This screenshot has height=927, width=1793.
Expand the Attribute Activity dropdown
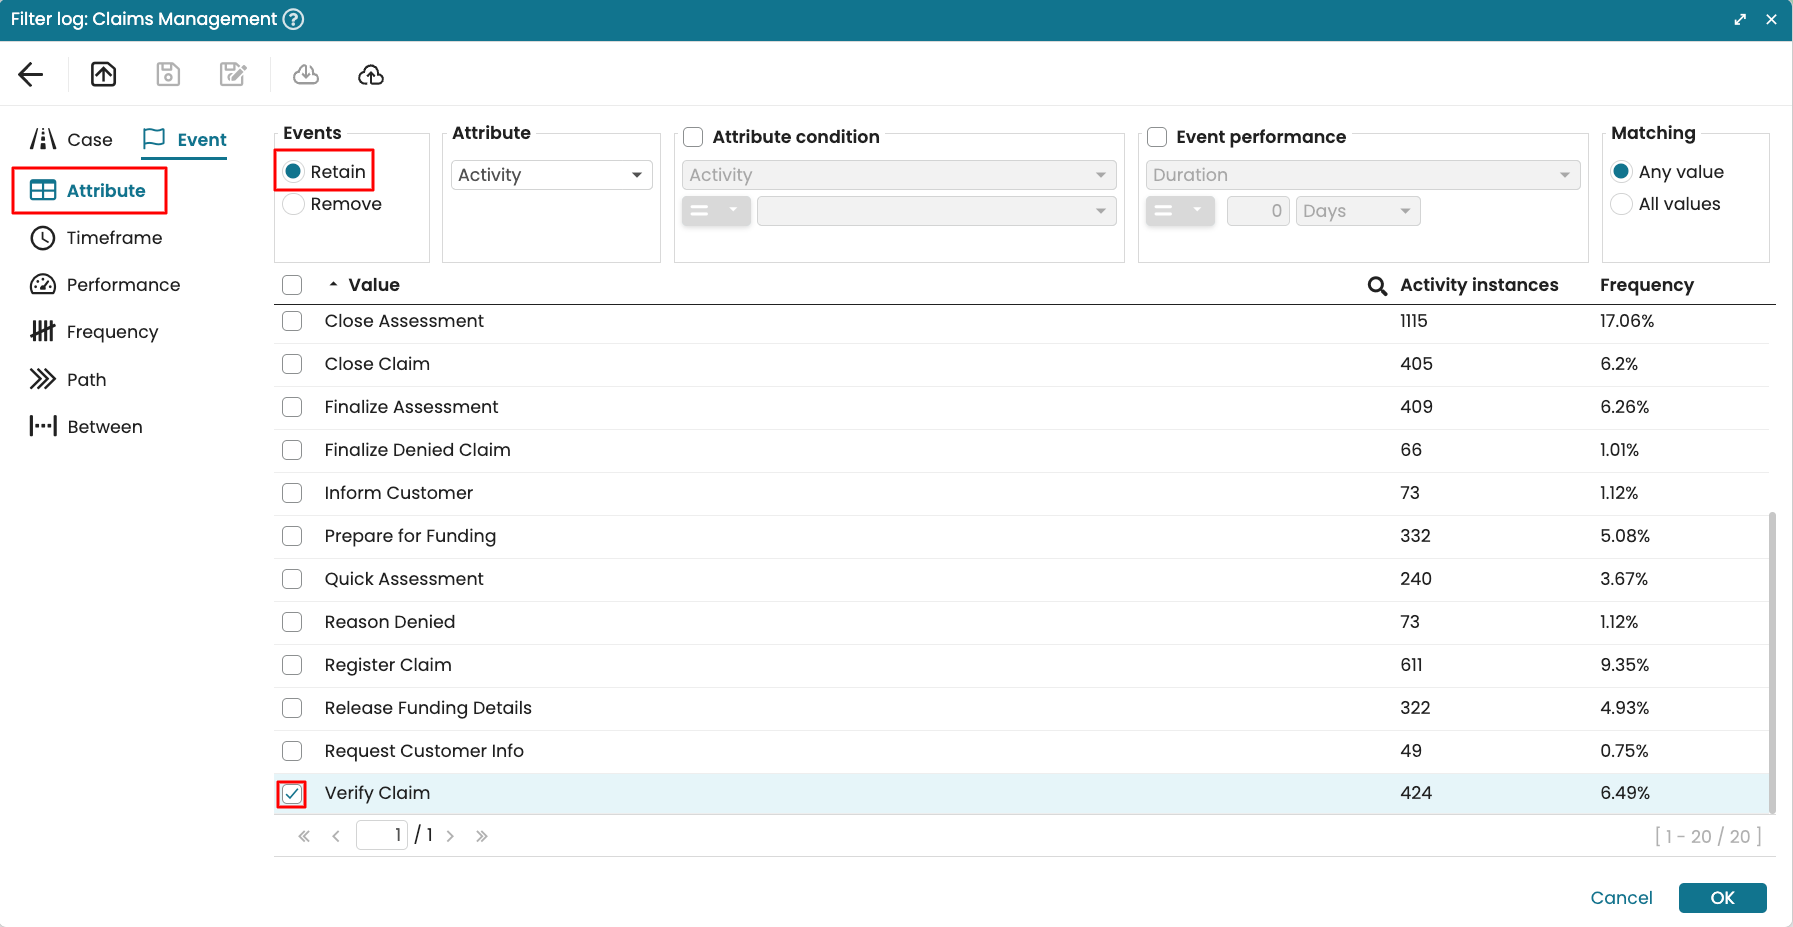tap(551, 175)
